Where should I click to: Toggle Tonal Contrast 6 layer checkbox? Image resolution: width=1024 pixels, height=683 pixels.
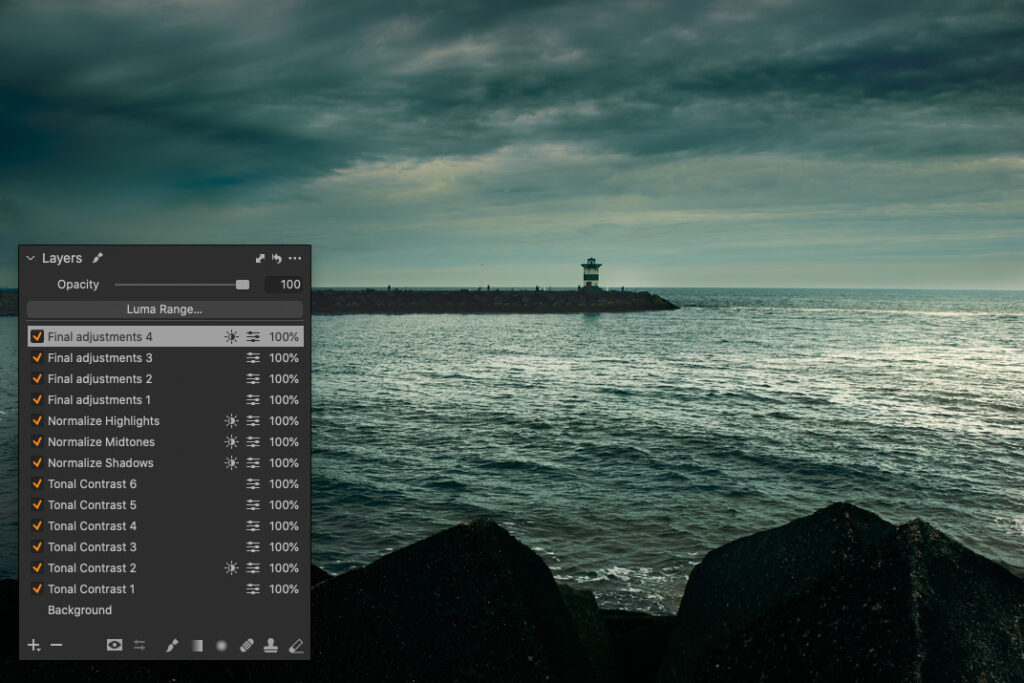tap(37, 484)
